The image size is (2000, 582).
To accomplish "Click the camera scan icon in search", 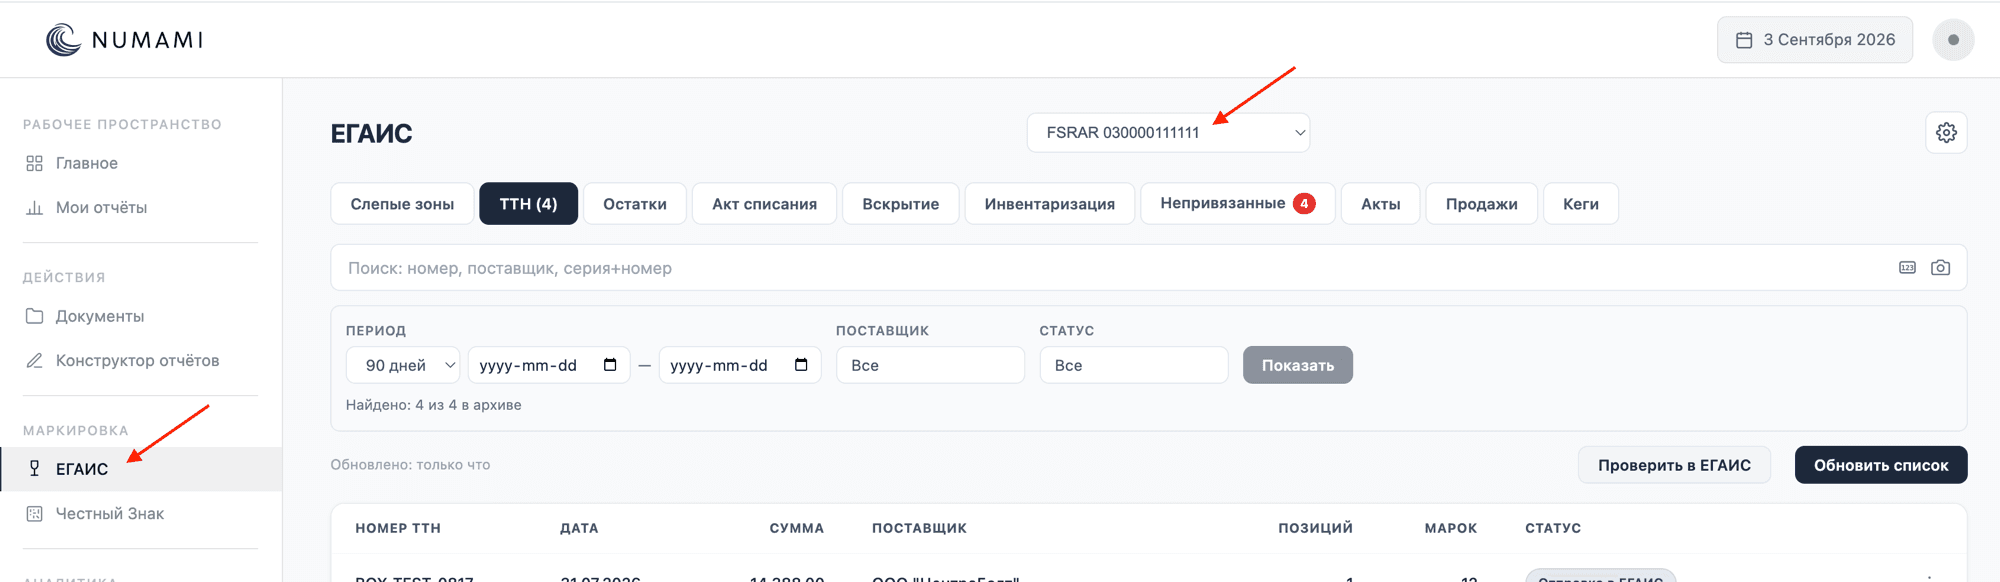I will (1940, 268).
